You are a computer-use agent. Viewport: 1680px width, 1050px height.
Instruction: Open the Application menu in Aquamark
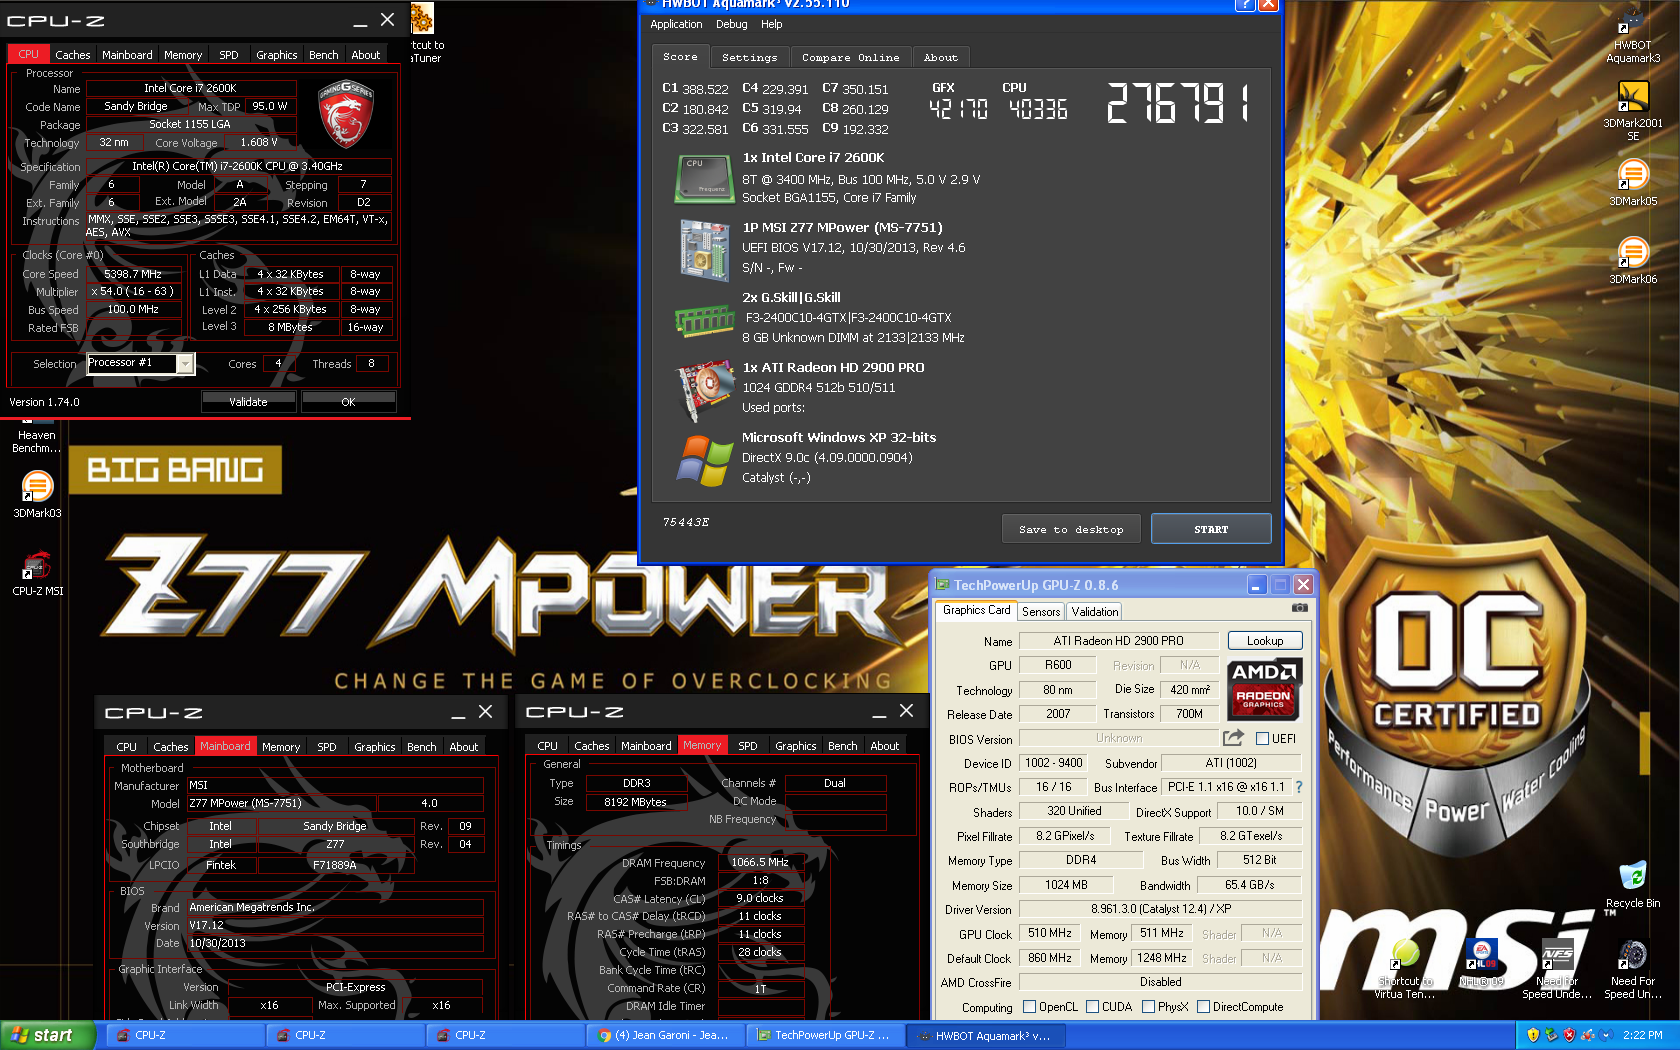pos(676,24)
